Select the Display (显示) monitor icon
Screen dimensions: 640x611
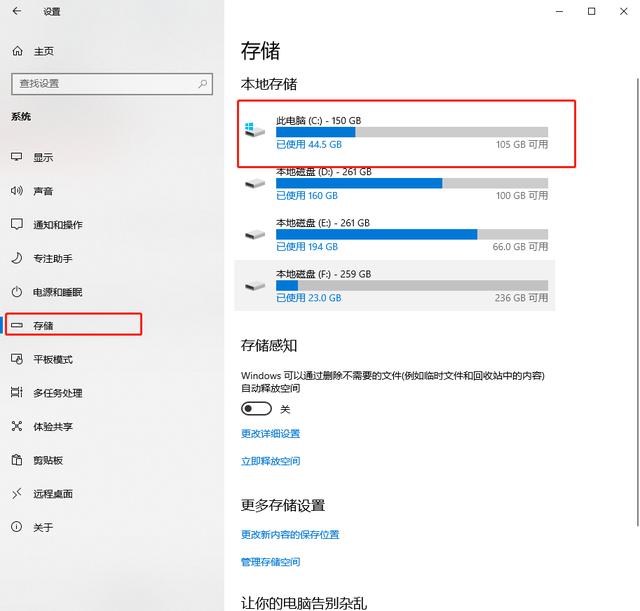click(17, 158)
